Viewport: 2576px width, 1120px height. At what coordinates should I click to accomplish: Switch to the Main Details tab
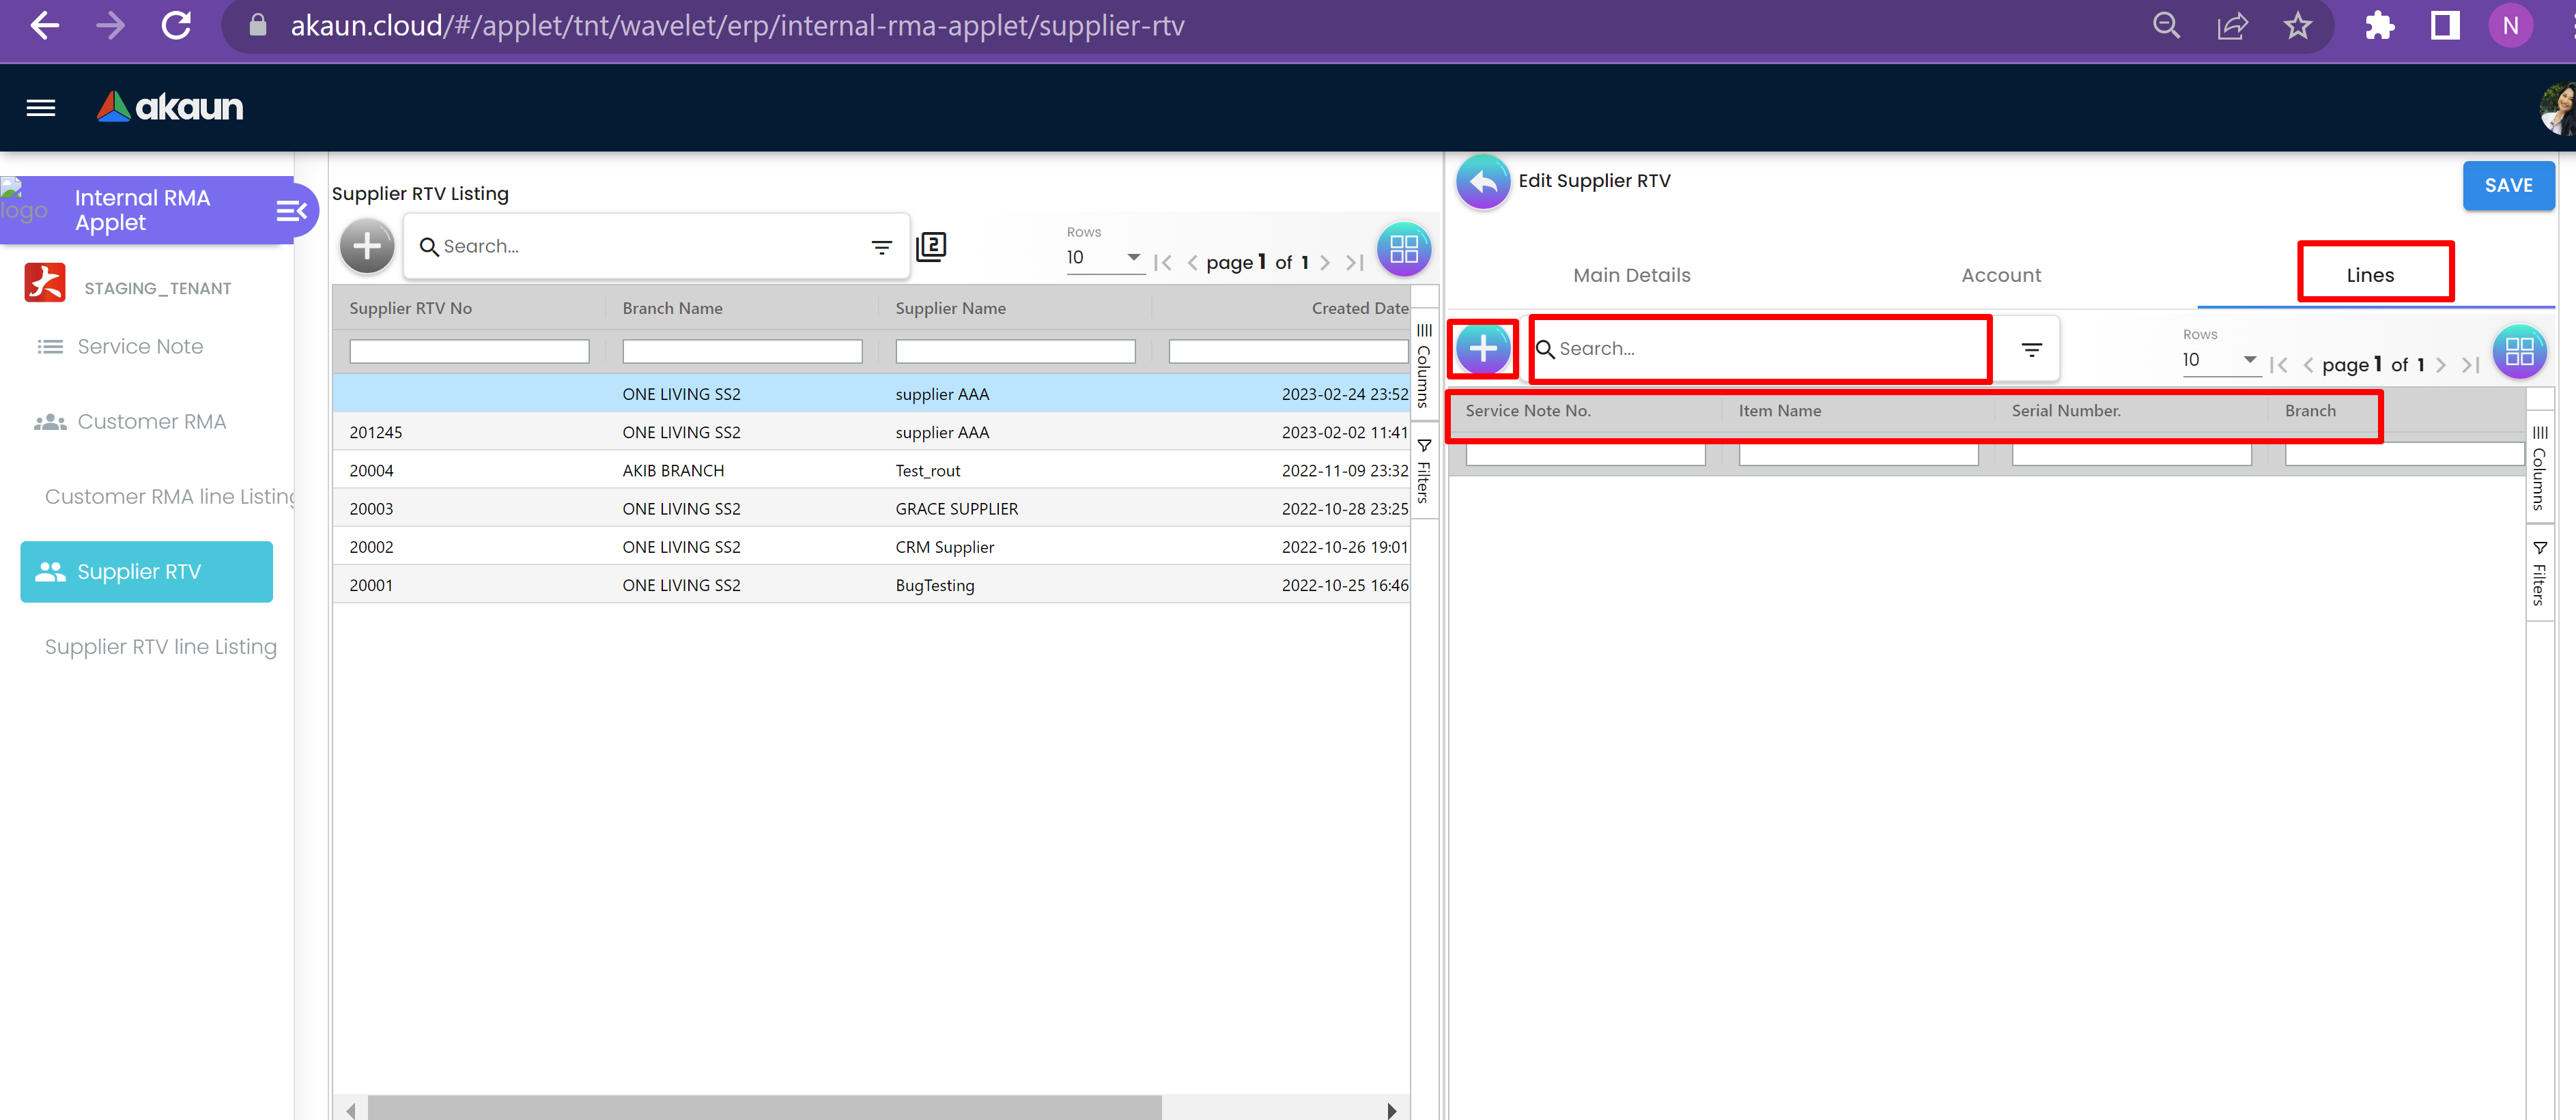point(1631,275)
